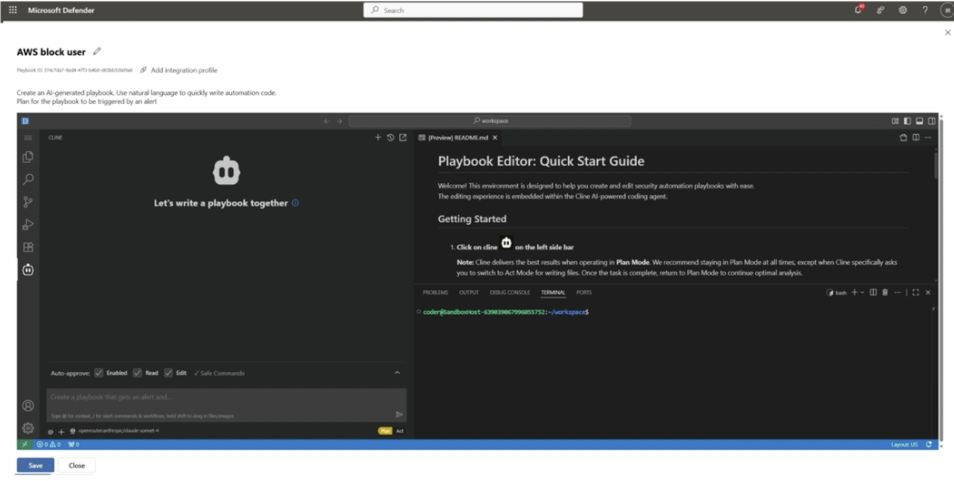Close the README.md preview tab
954x481 pixels.
pyautogui.click(x=495, y=138)
